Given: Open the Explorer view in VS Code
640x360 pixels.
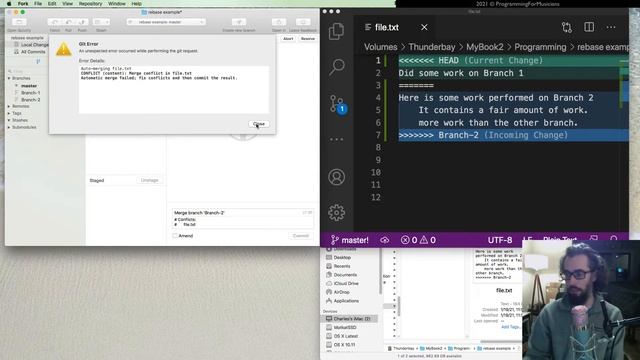Looking at the screenshot, I should coord(336,31).
